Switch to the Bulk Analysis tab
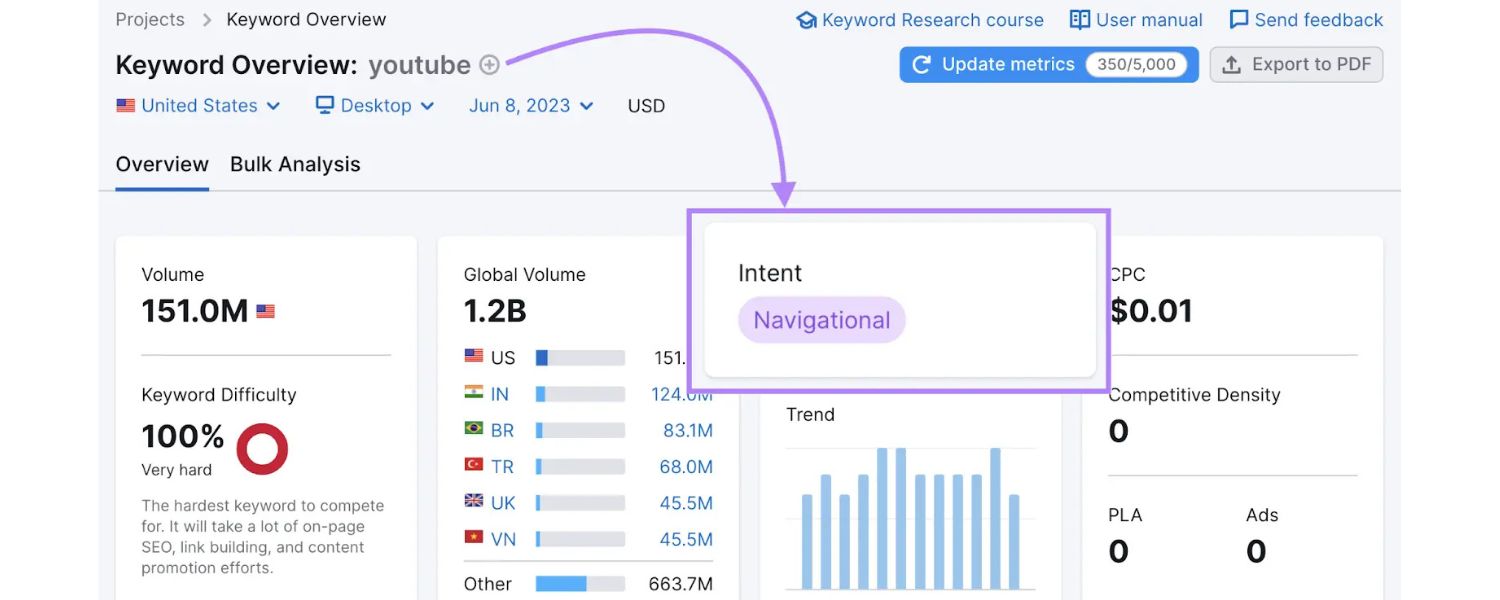The width and height of the screenshot is (1500, 600). click(295, 164)
